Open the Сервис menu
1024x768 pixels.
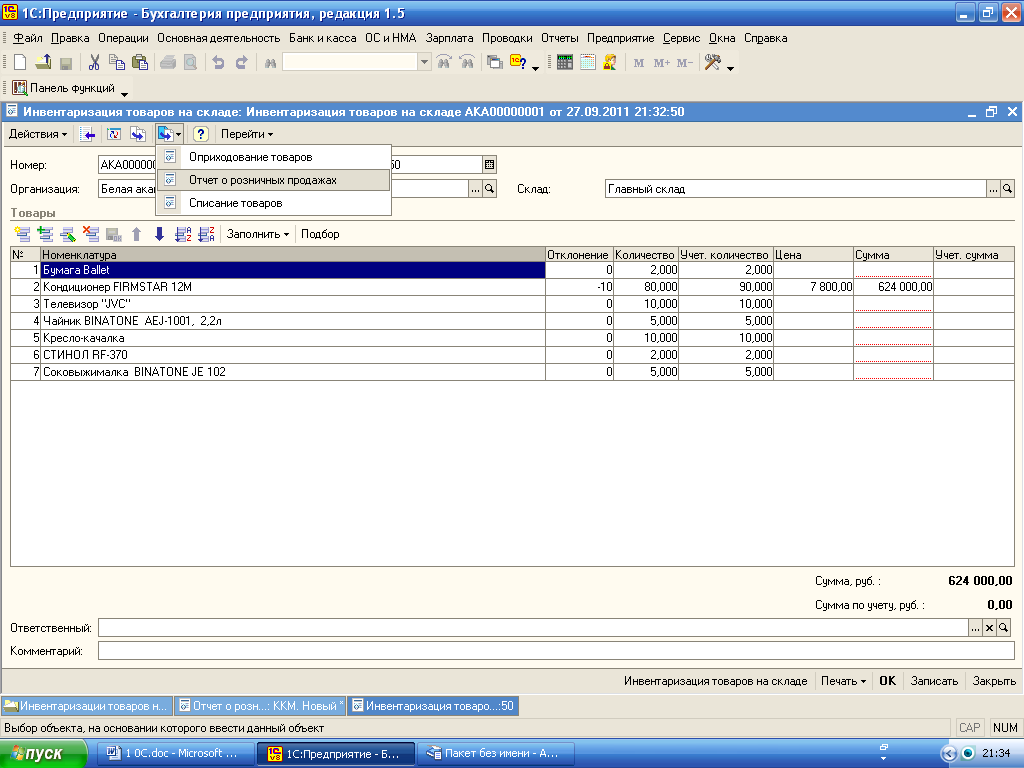[681, 38]
